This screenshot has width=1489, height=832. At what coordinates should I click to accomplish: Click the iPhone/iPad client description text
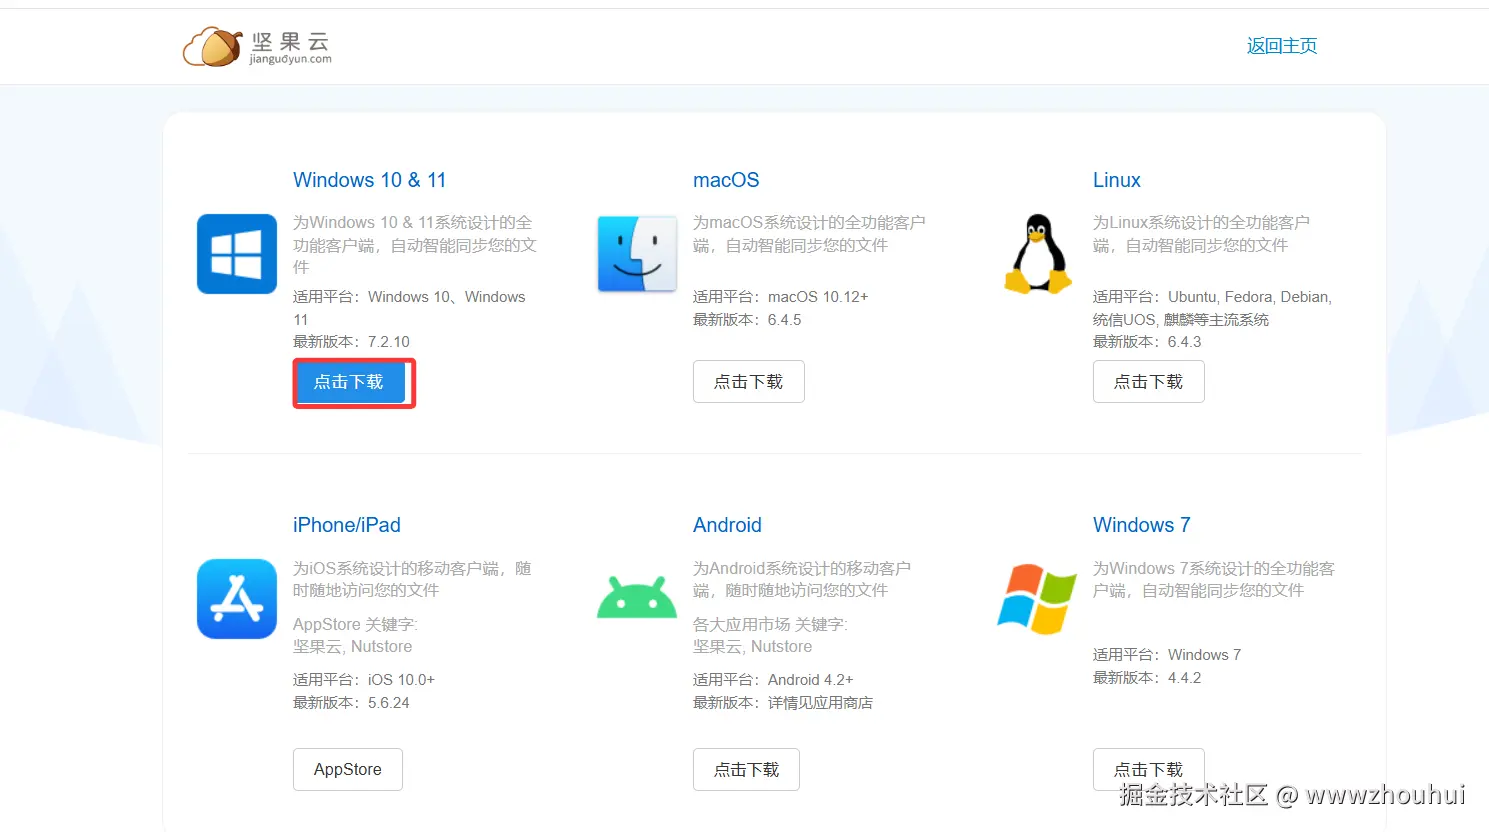coord(412,579)
